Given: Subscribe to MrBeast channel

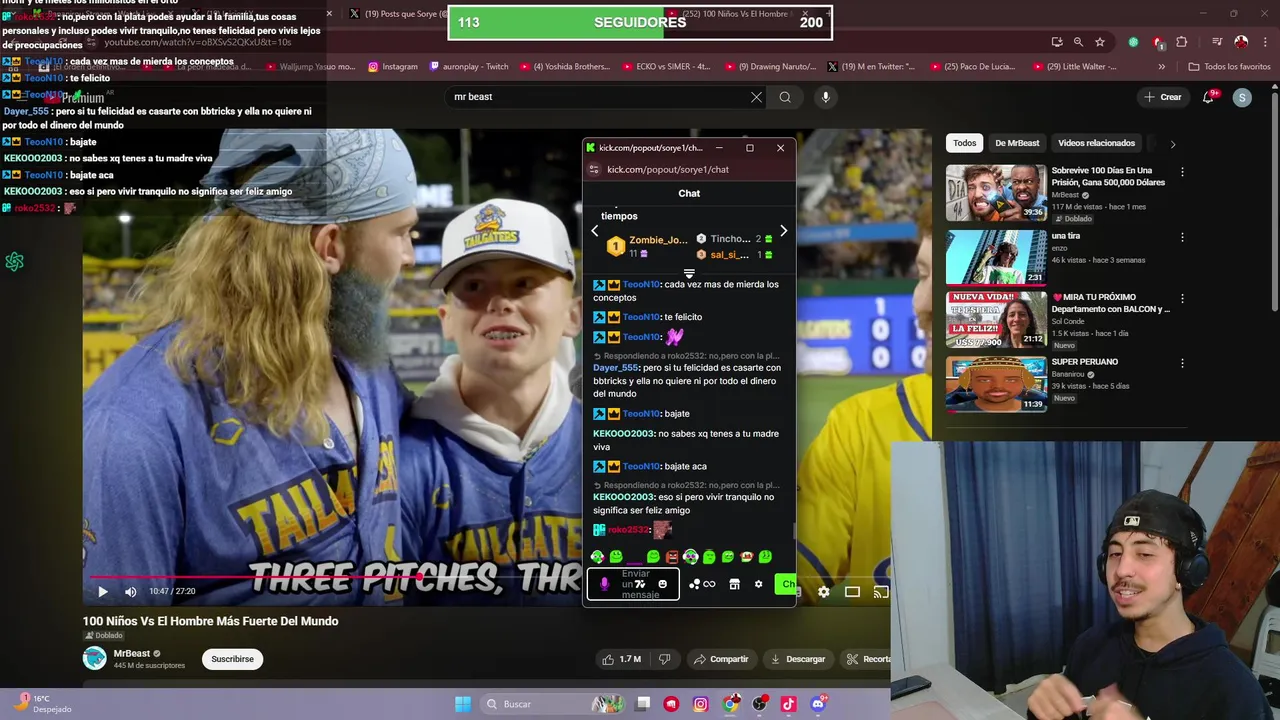Looking at the screenshot, I should pyautogui.click(x=232, y=659).
